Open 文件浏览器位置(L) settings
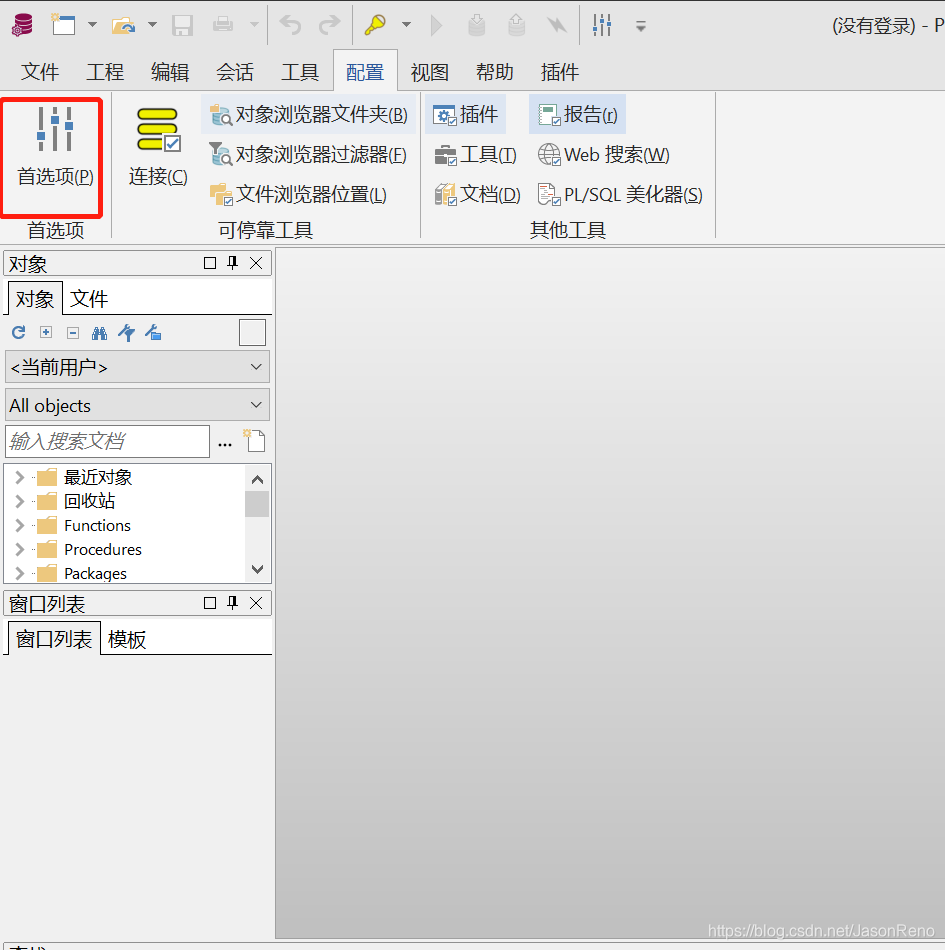This screenshot has width=945, height=950. [298, 194]
